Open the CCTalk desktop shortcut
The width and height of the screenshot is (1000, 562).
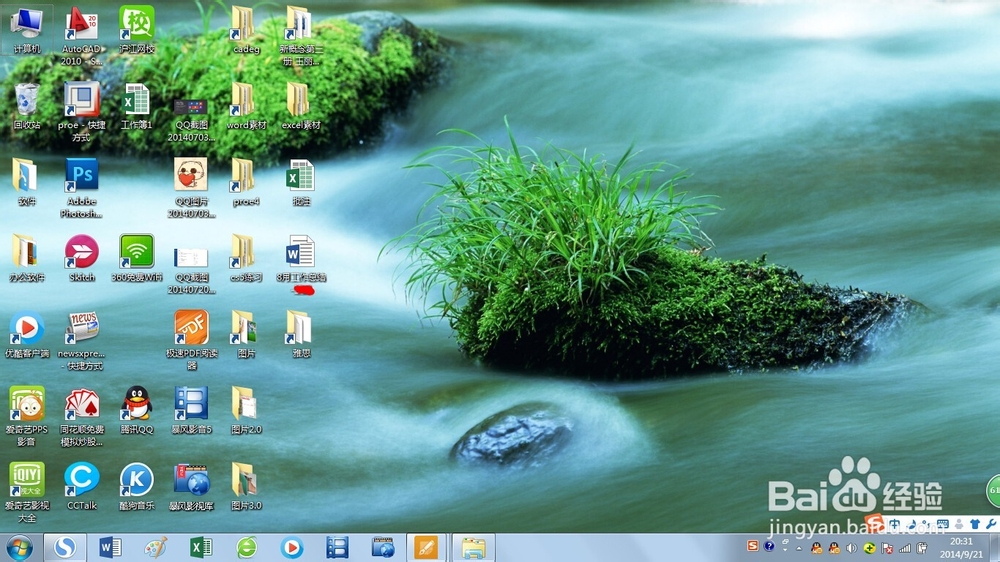(82, 485)
